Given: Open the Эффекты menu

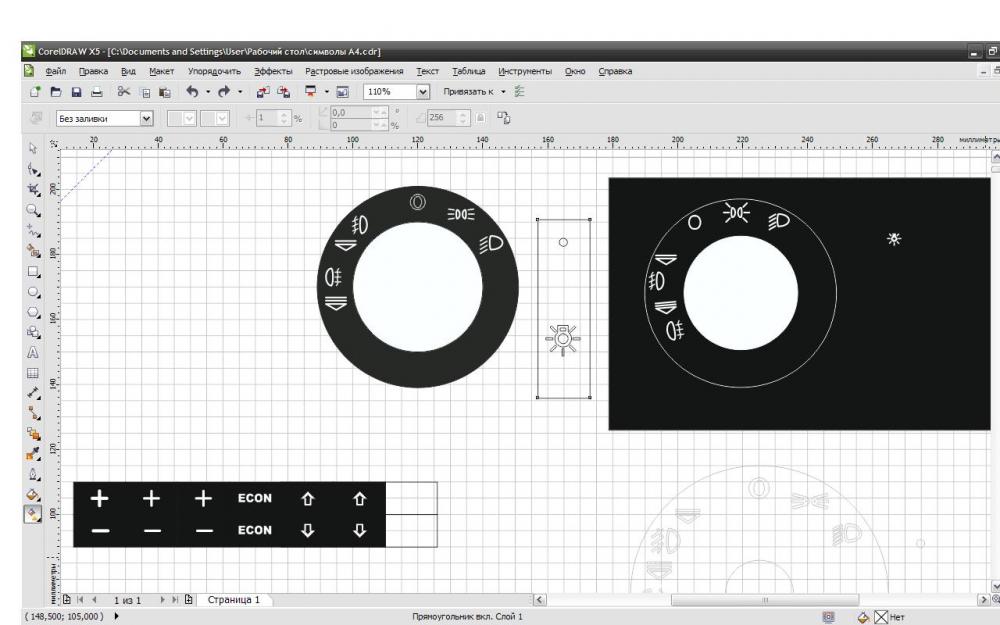Looking at the screenshot, I should (273, 71).
